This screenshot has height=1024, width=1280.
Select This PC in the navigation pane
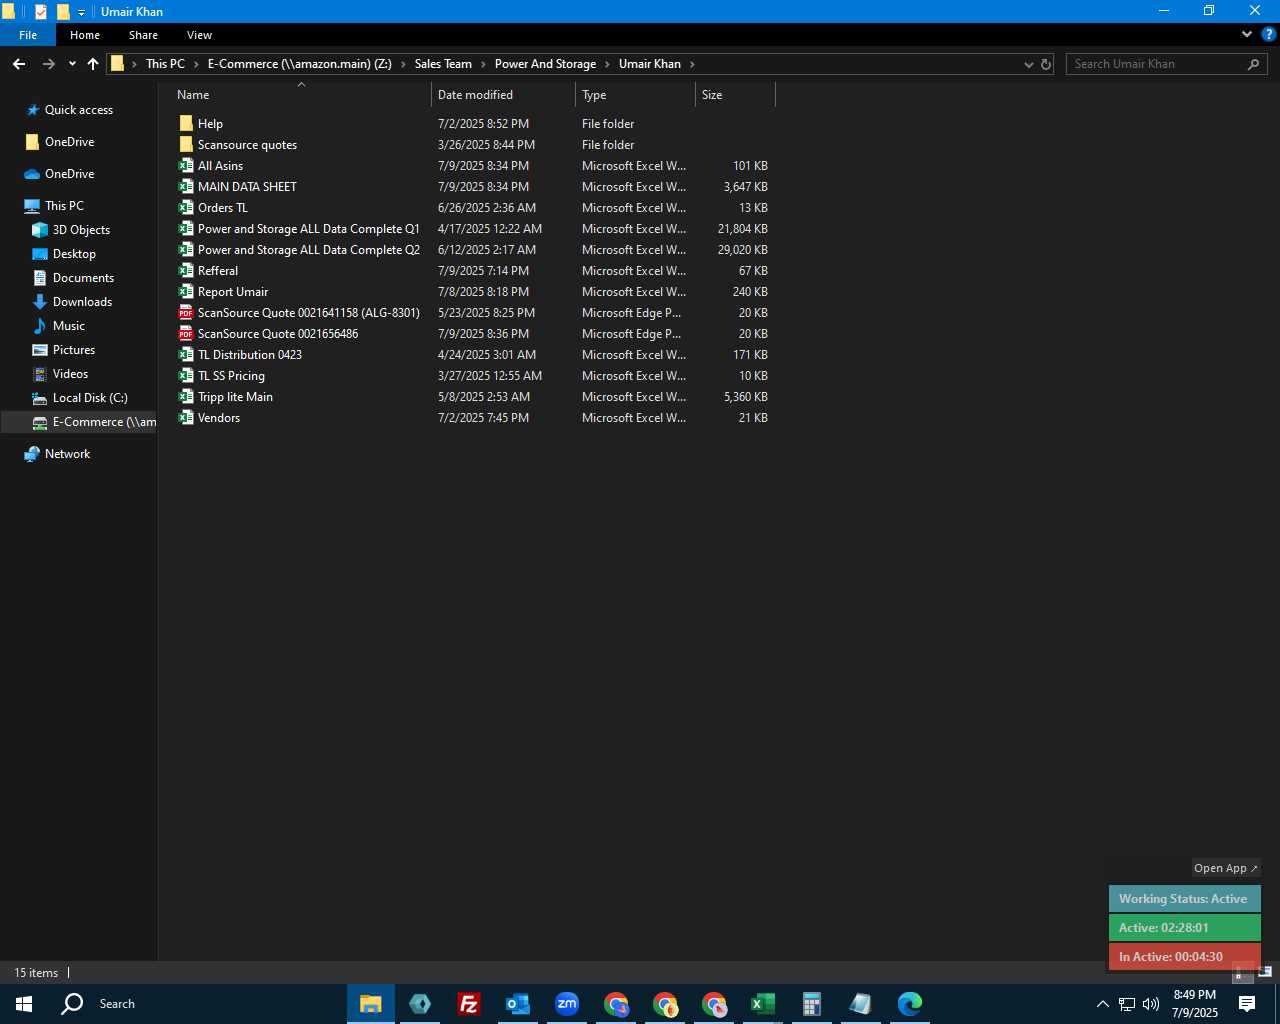tap(64, 206)
